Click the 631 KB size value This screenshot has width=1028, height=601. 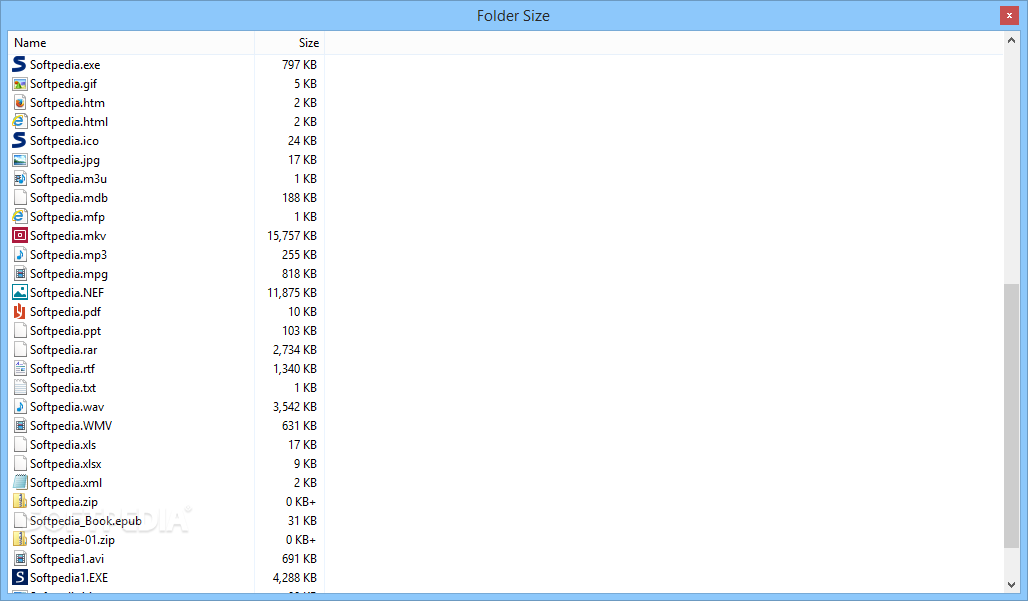[300, 426]
